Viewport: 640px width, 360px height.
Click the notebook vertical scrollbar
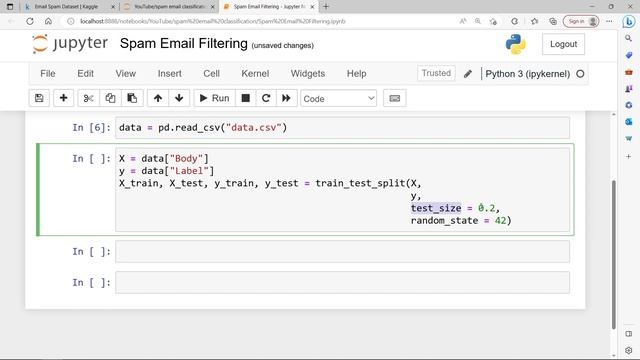click(613, 255)
